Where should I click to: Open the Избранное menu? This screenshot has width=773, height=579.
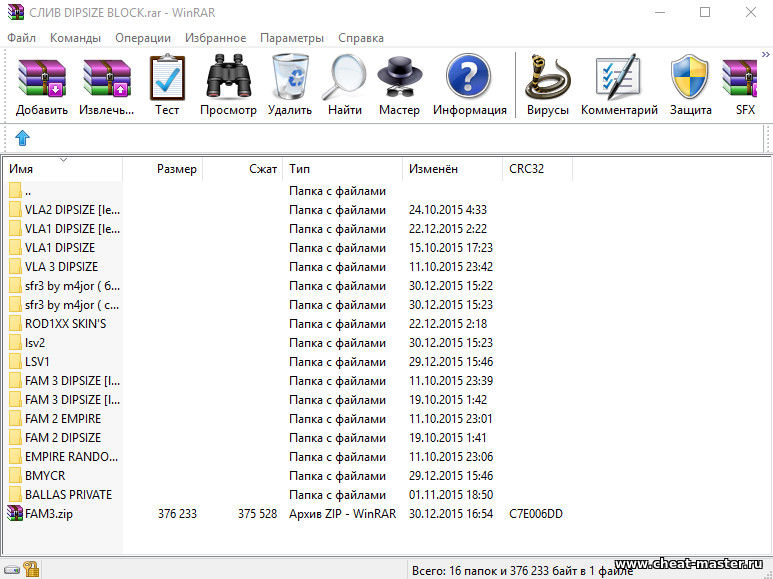point(215,38)
